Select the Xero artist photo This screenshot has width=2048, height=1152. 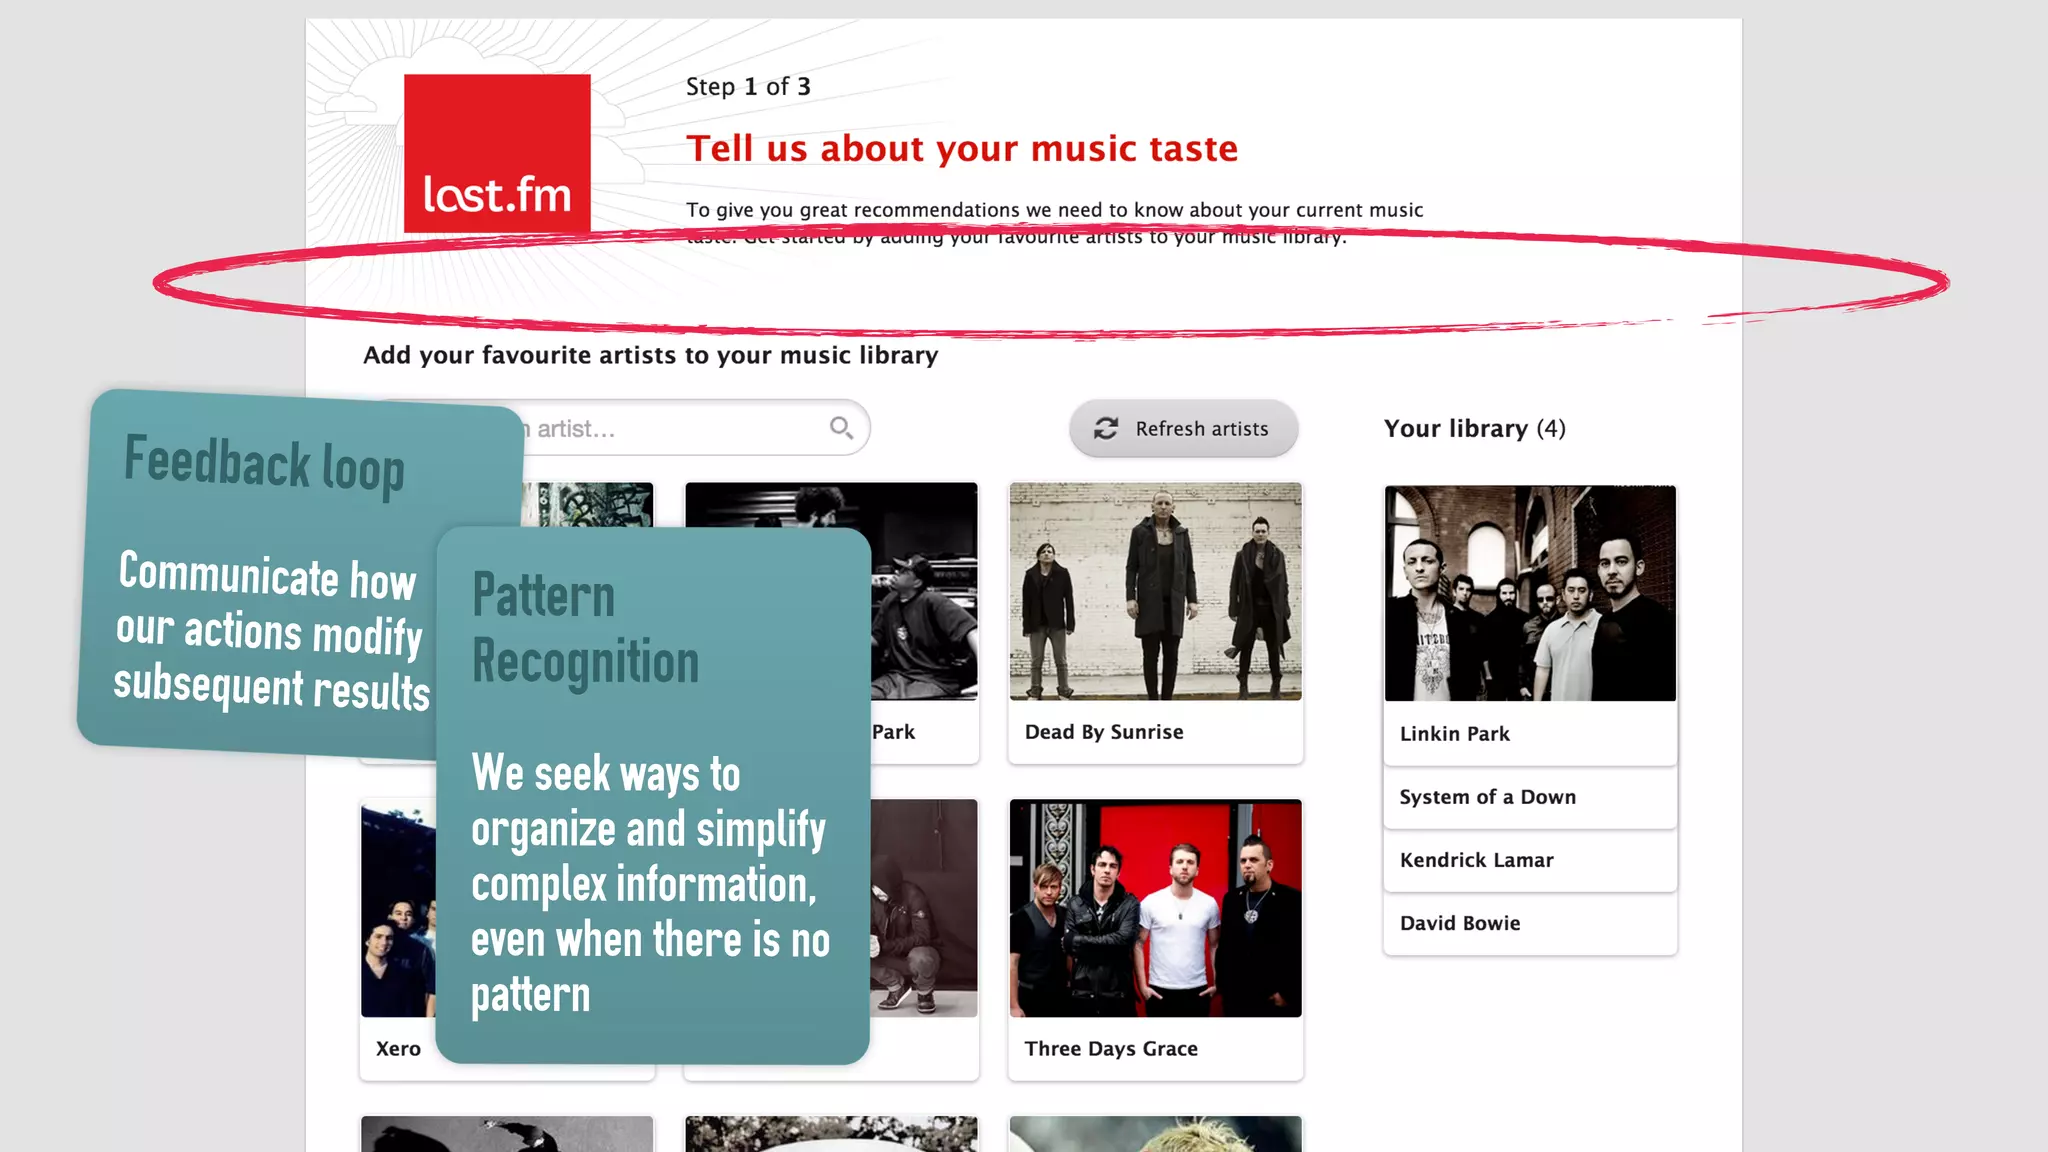coord(397,908)
